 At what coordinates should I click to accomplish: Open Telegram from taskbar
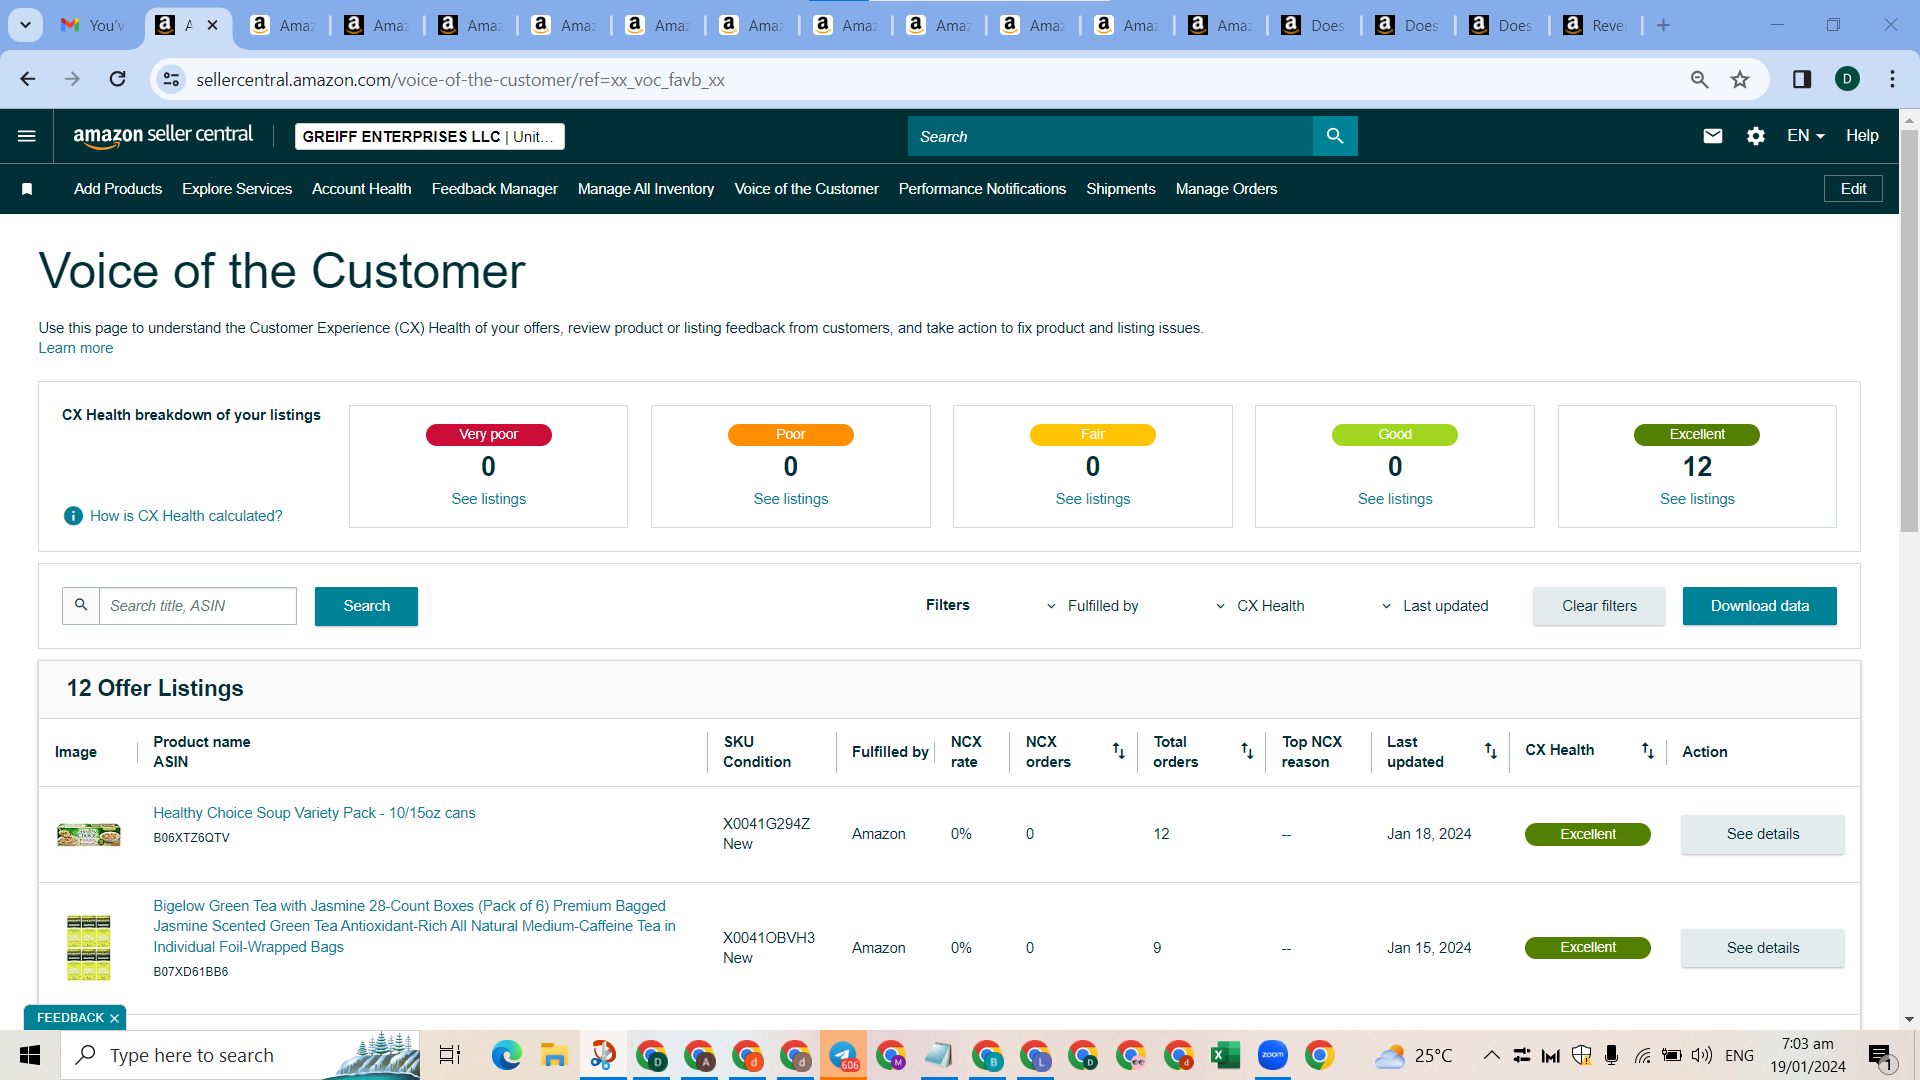point(843,1055)
